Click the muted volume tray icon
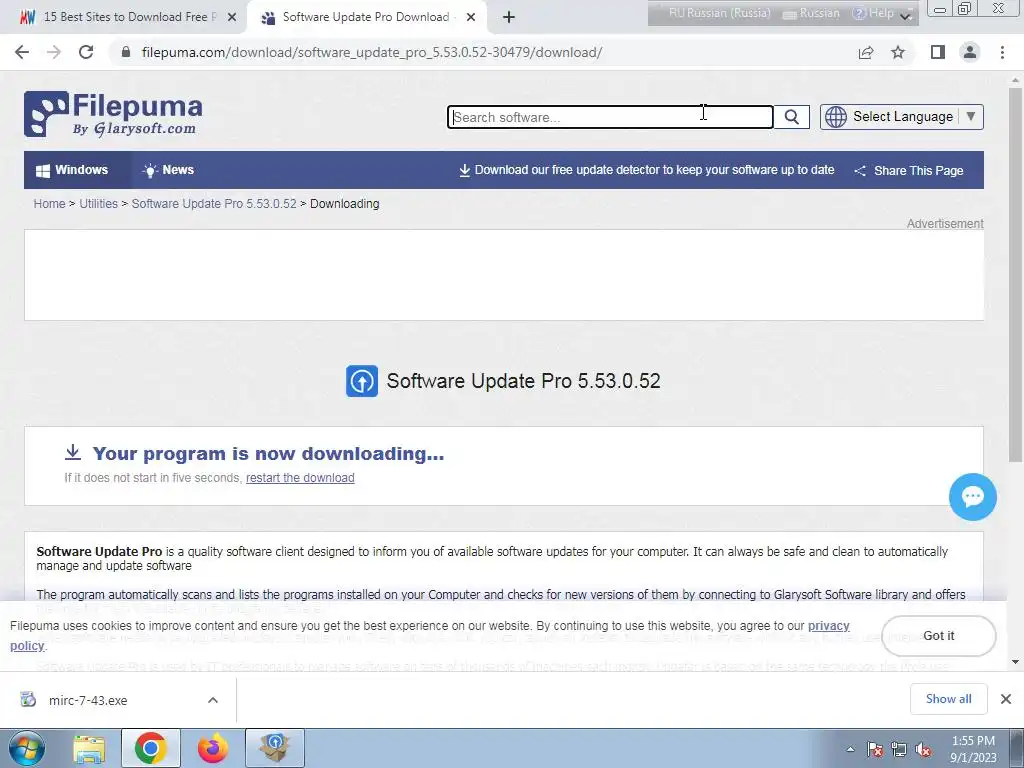The height and width of the screenshot is (768, 1024). click(x=923, y=750)
